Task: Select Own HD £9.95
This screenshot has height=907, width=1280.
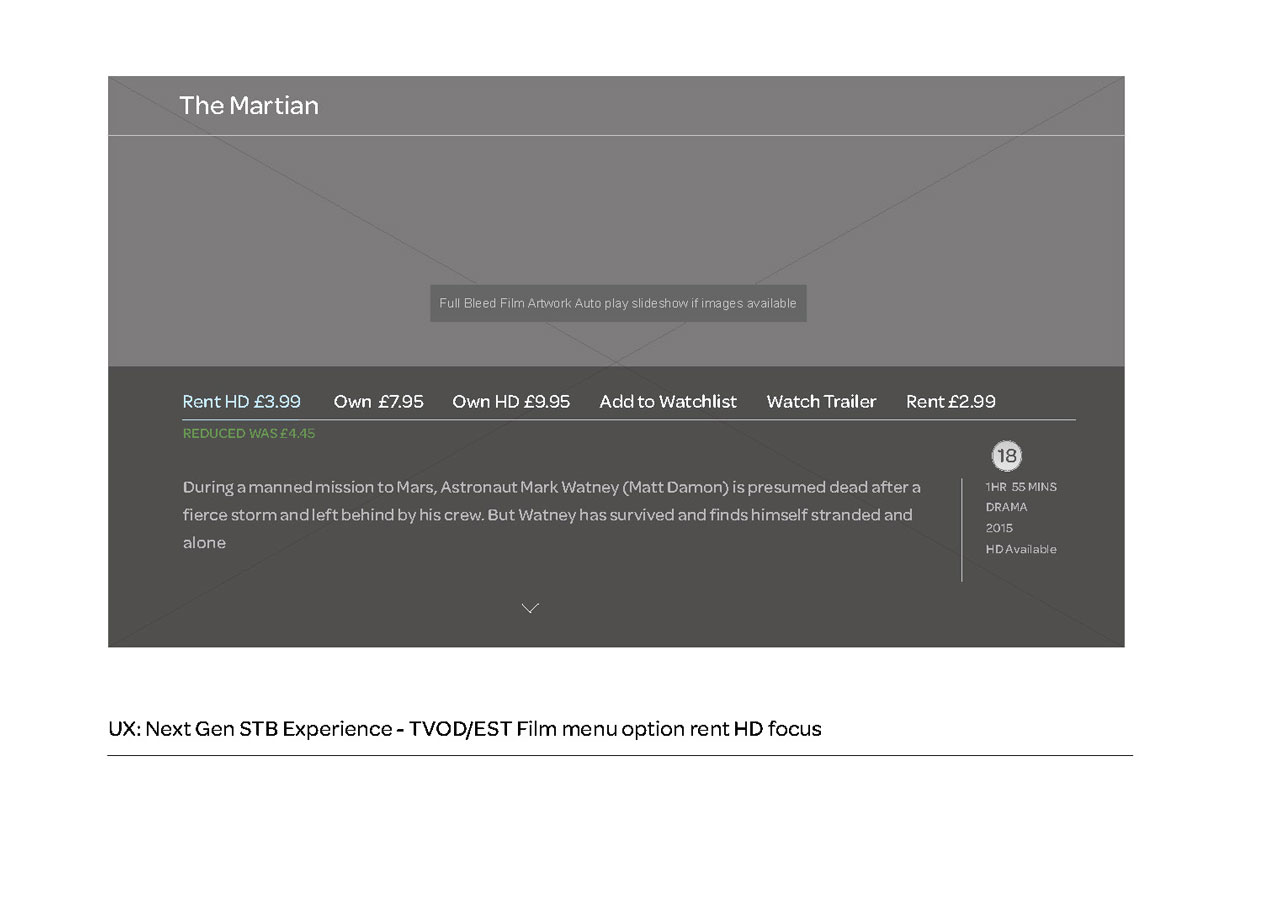Action: (511, 401)
